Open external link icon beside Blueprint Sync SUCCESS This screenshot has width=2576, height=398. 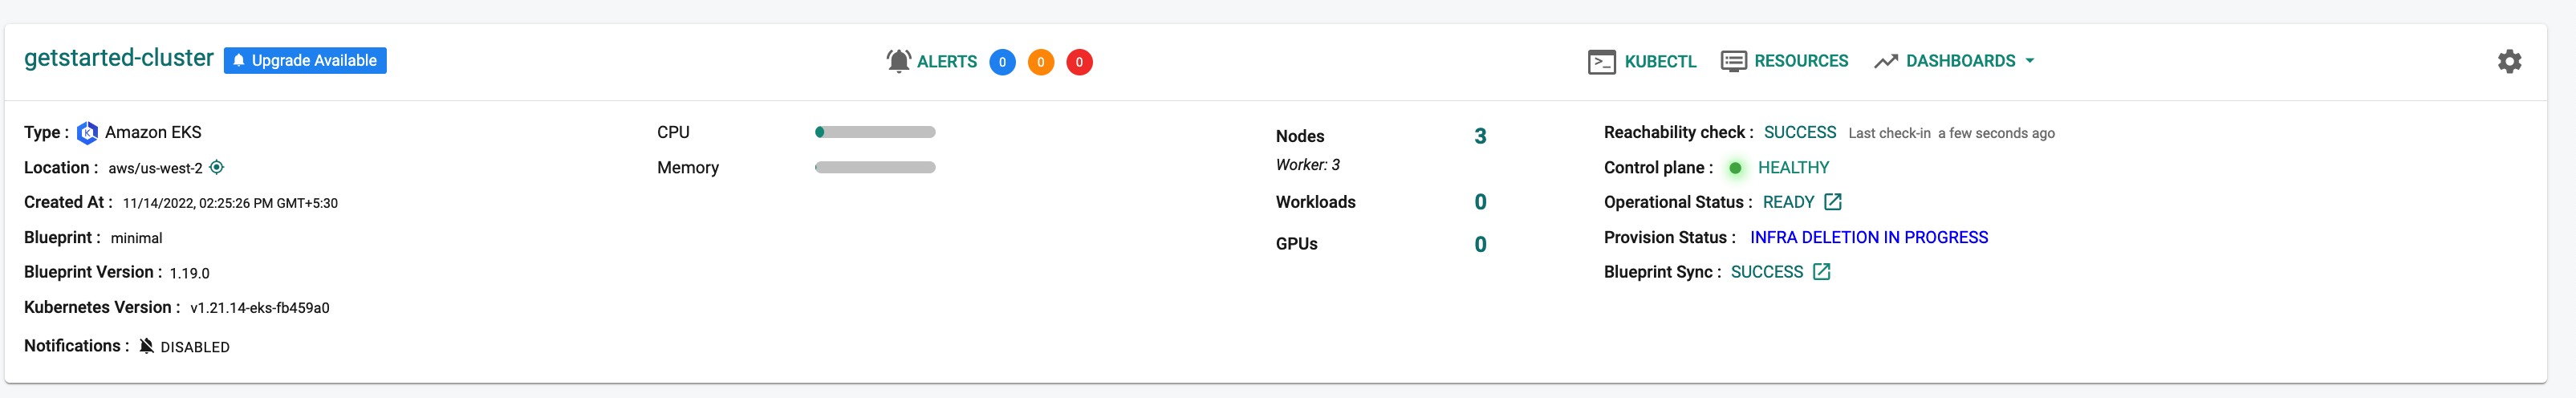click(1821, 272)
